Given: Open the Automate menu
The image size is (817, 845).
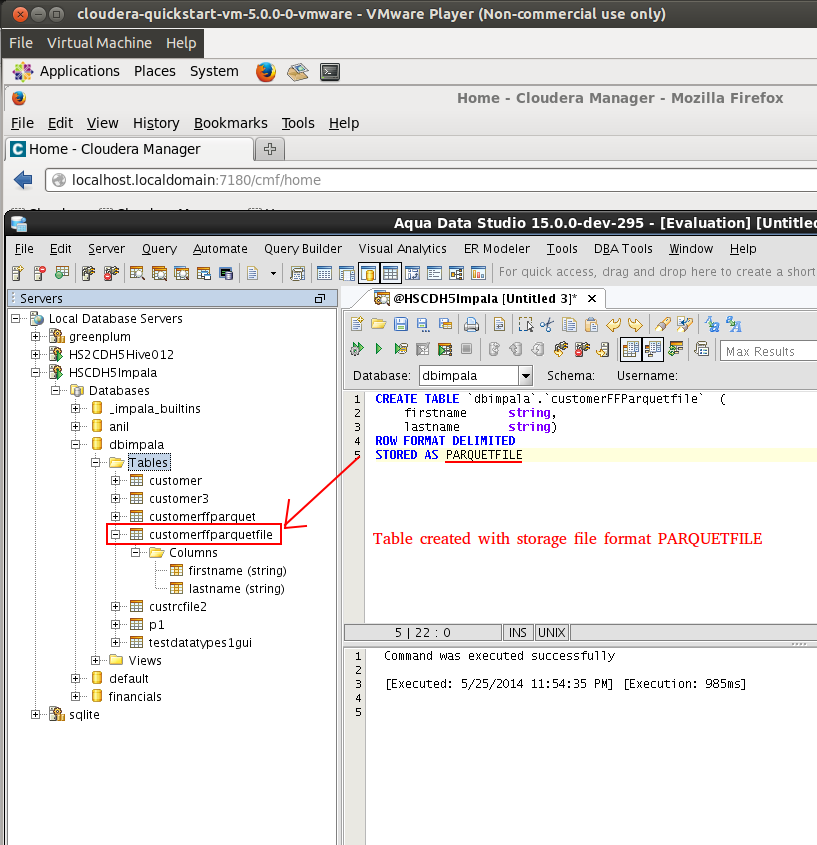Looking at the screenshot, I should (220, 249).
